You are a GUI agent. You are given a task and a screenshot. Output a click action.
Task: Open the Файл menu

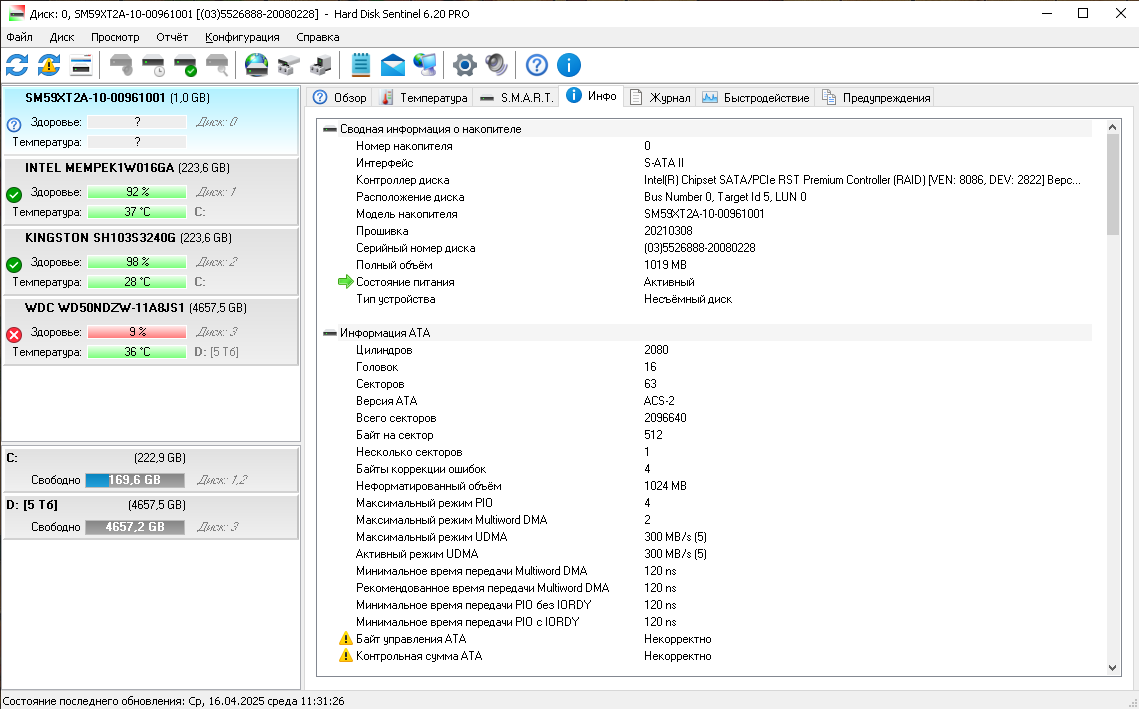click(x=20, y=37)
